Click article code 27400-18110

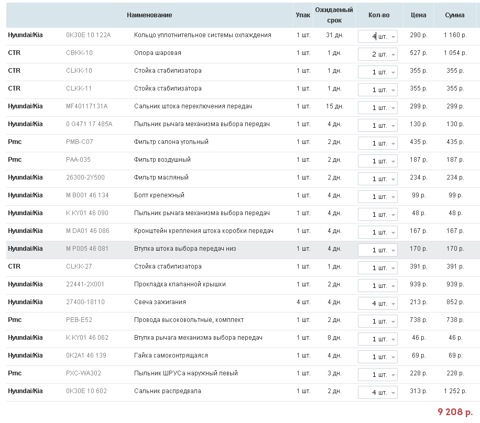[85, 302]
